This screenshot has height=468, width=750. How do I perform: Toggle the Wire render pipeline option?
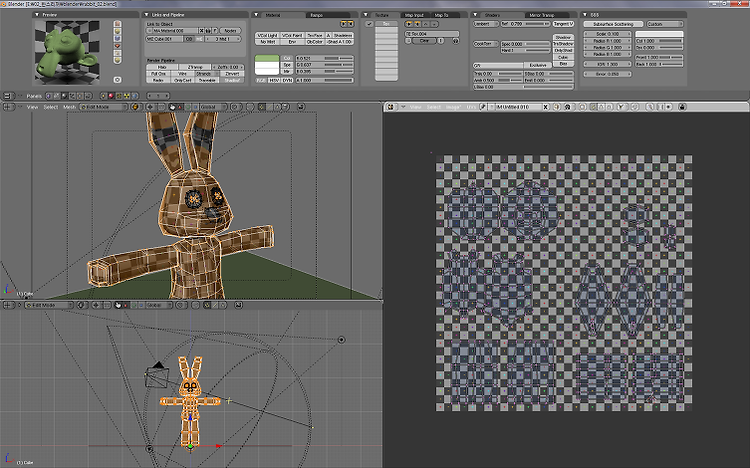point(182,73)
